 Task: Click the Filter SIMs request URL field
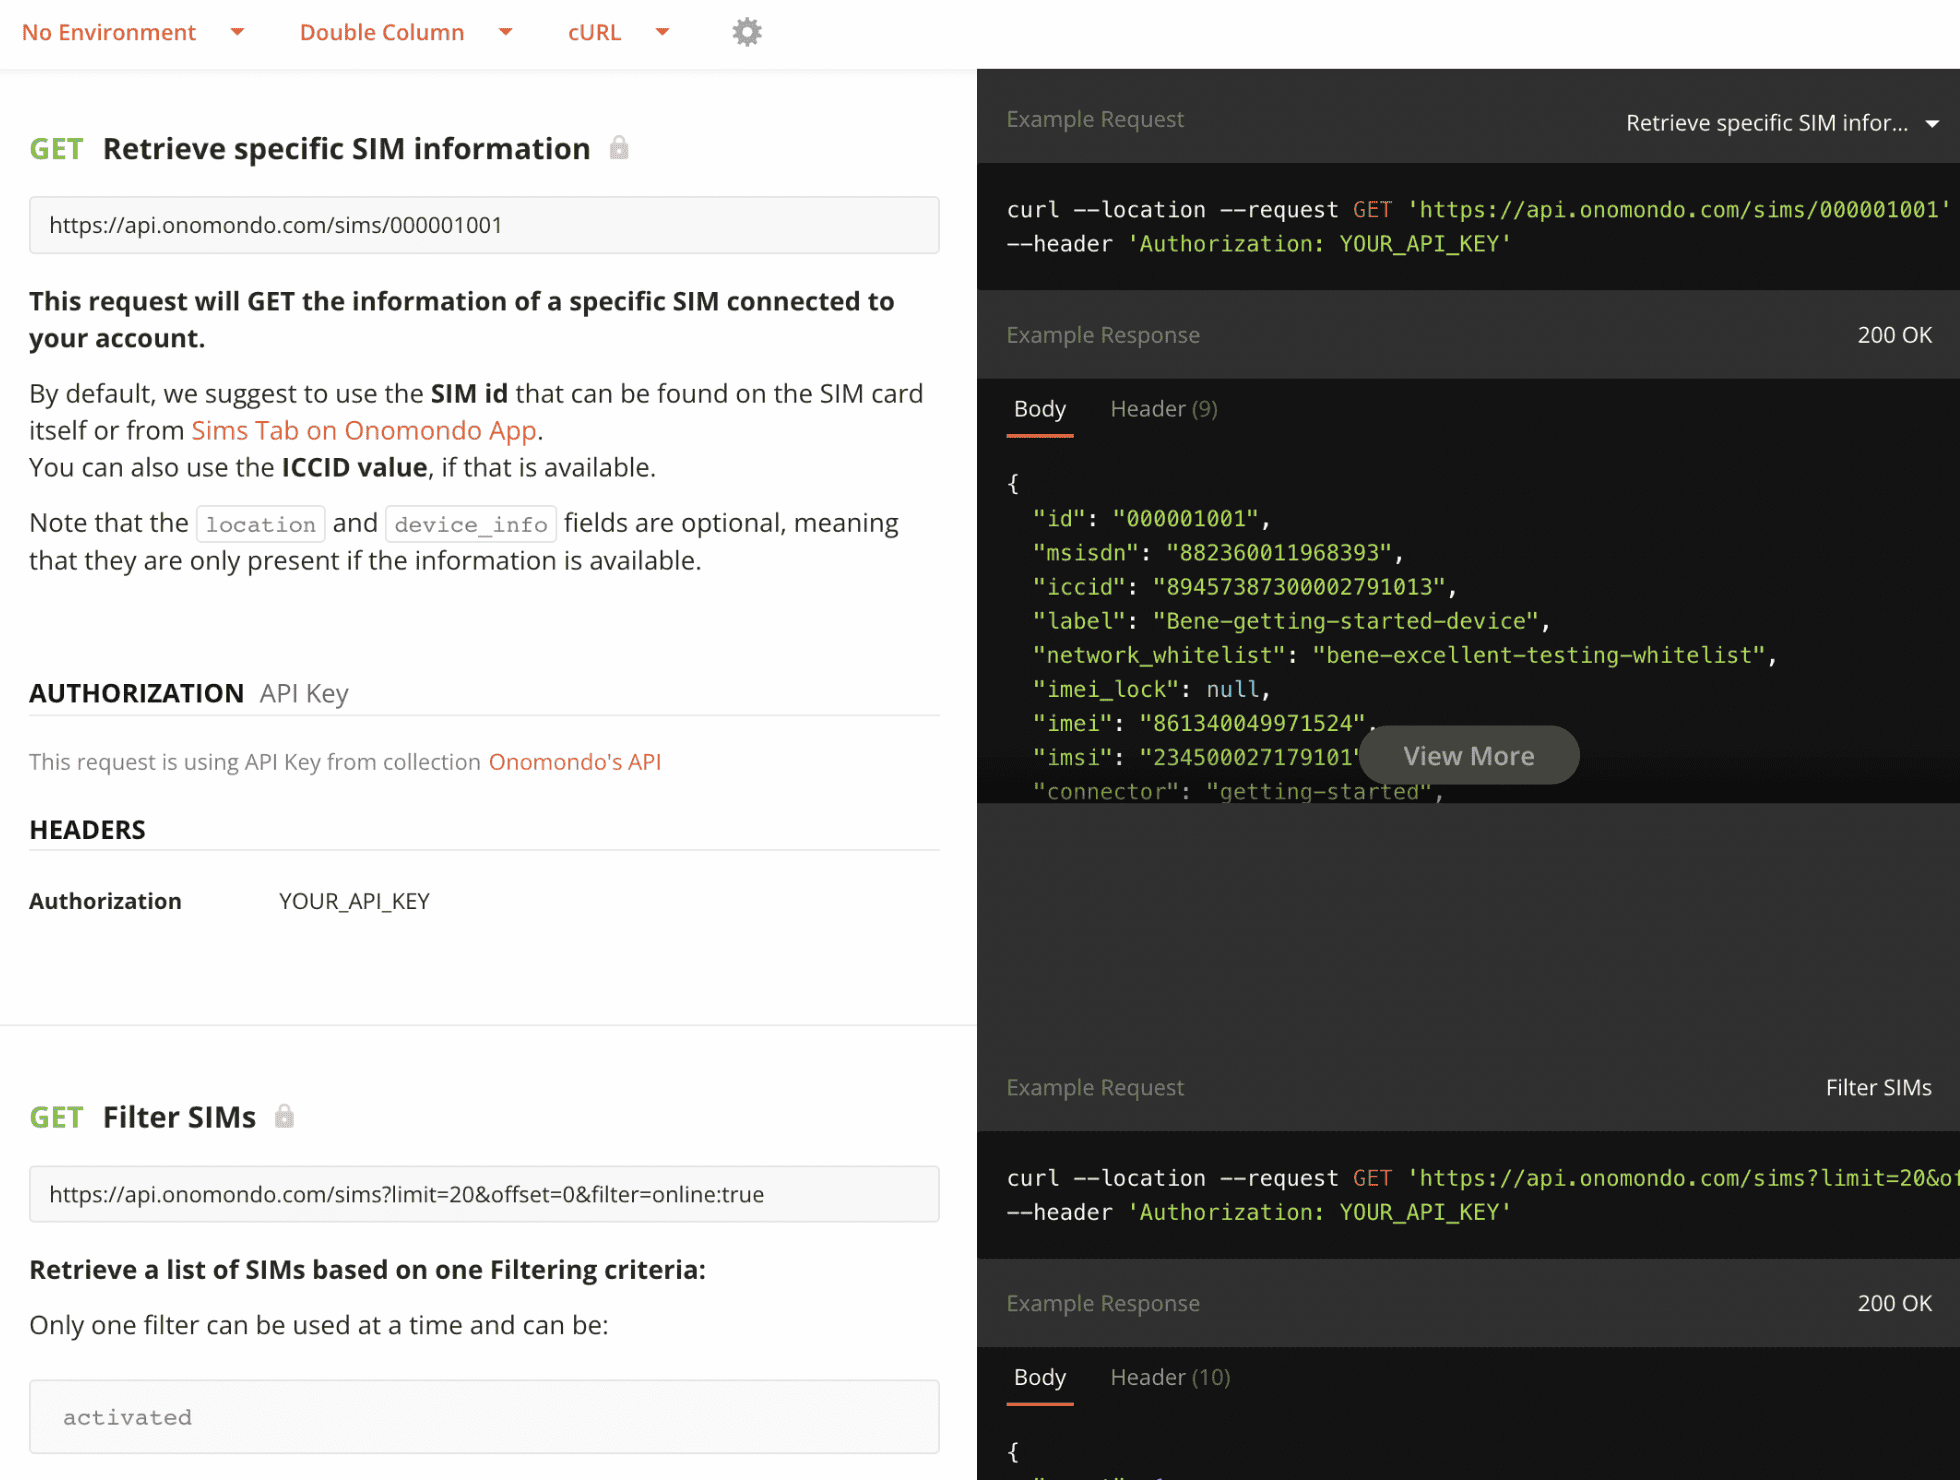(x=484, y=1193)
